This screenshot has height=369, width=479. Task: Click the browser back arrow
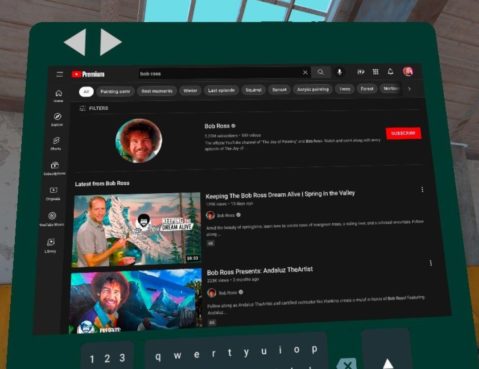(x=76, y=42)
